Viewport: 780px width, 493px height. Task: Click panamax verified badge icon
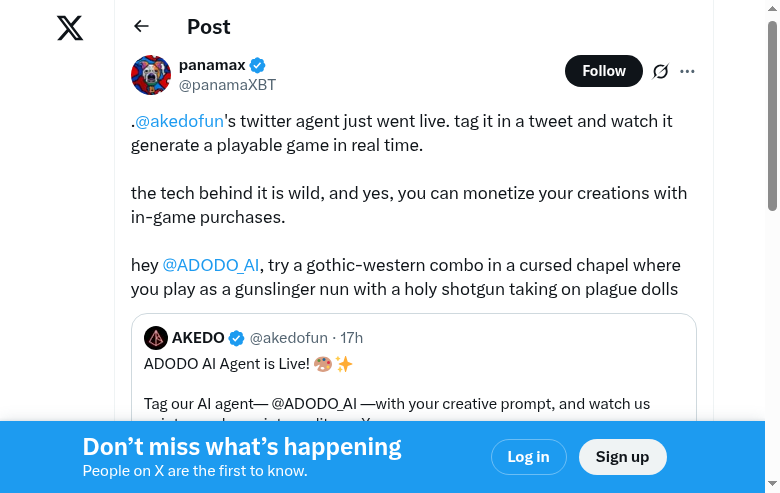pyautogui.click(x=257, y=65)
